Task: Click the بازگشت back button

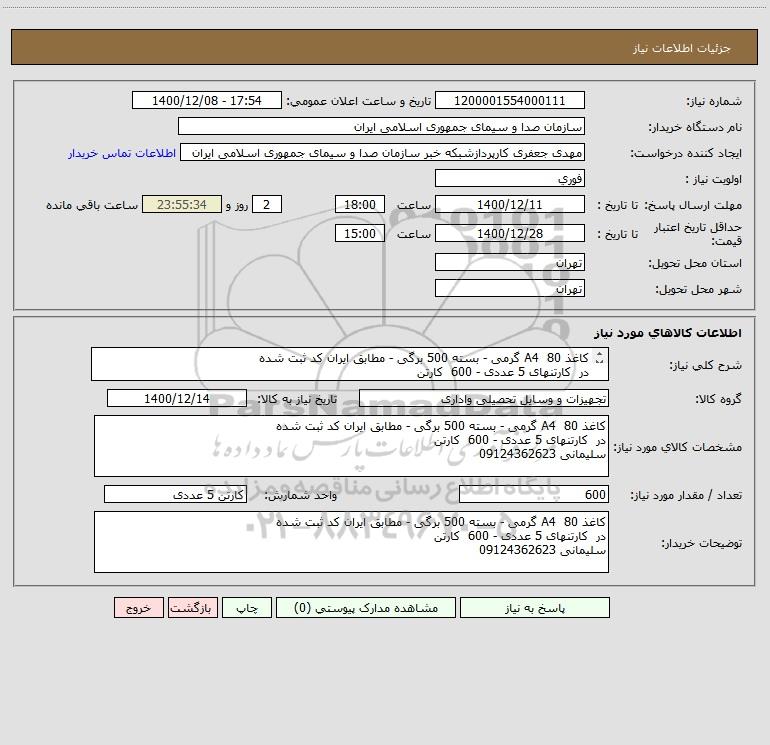Action: 192,608
